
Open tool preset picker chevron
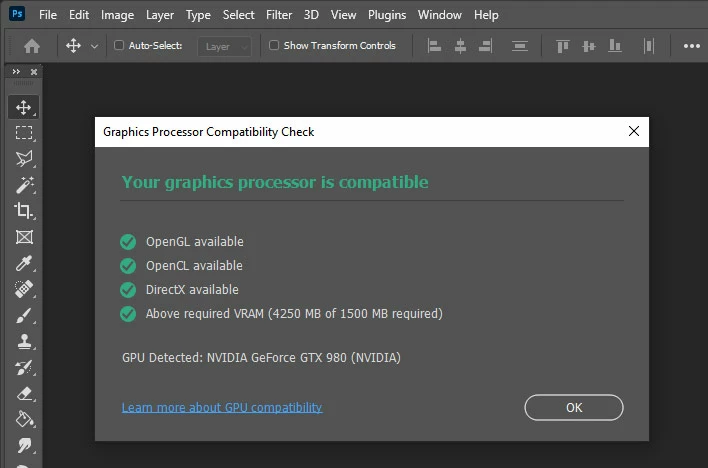[x=94, y=46]
